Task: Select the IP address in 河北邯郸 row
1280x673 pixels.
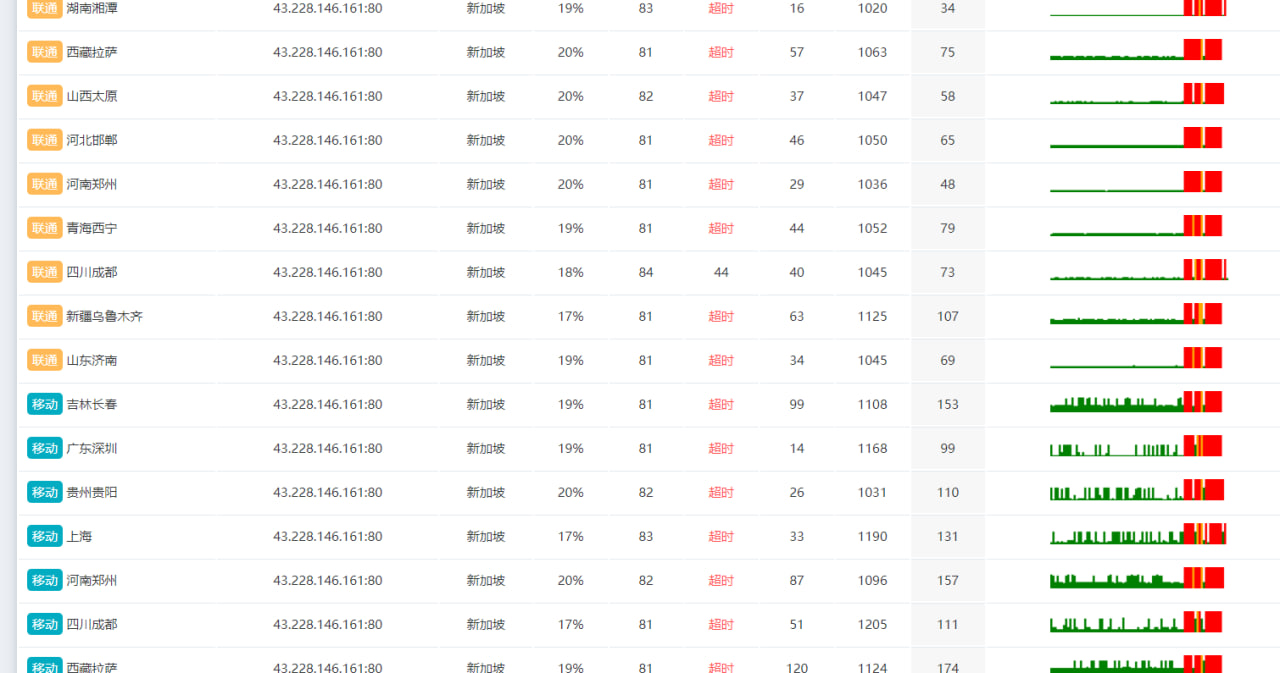Action: coord(327,140)
